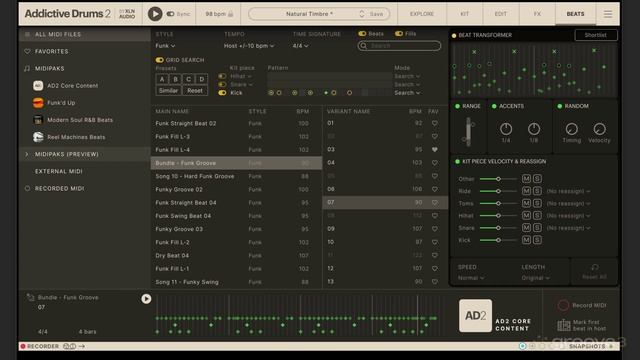Screen dimensions: 640x360
Task: Toggle Grid Search switch
Action: pyautogui.click(x=160, y=60)
